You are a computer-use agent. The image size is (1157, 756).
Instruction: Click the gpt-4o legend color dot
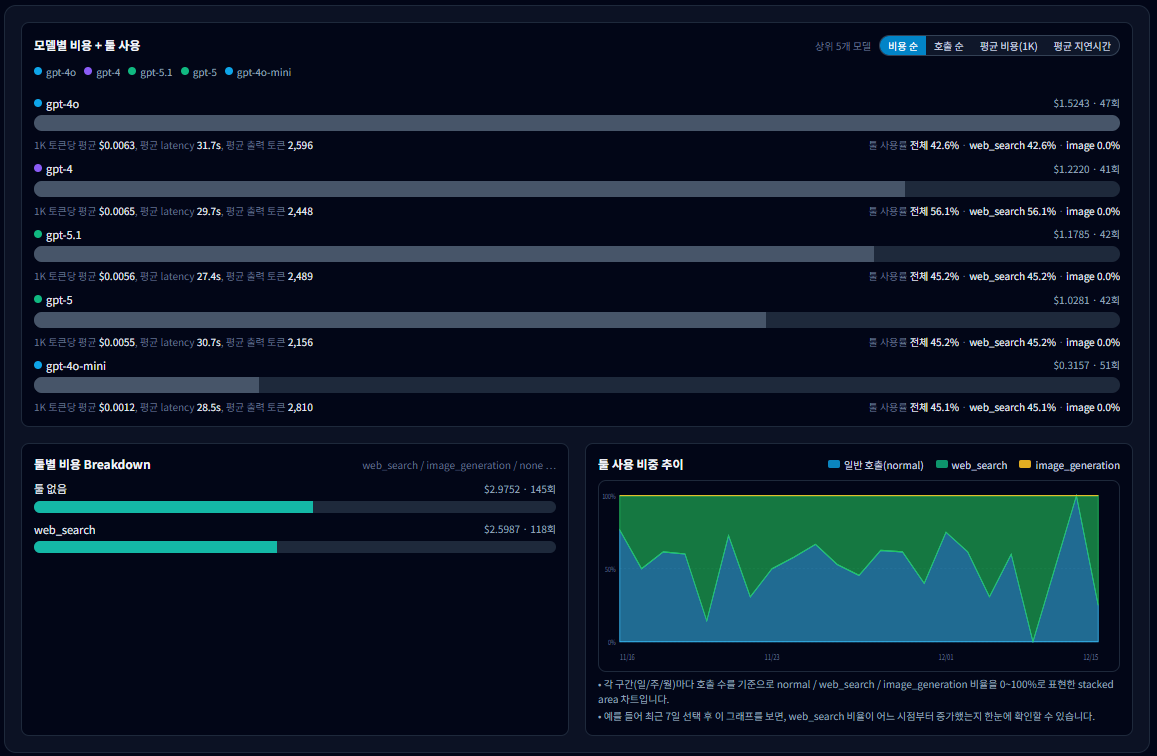38,72
